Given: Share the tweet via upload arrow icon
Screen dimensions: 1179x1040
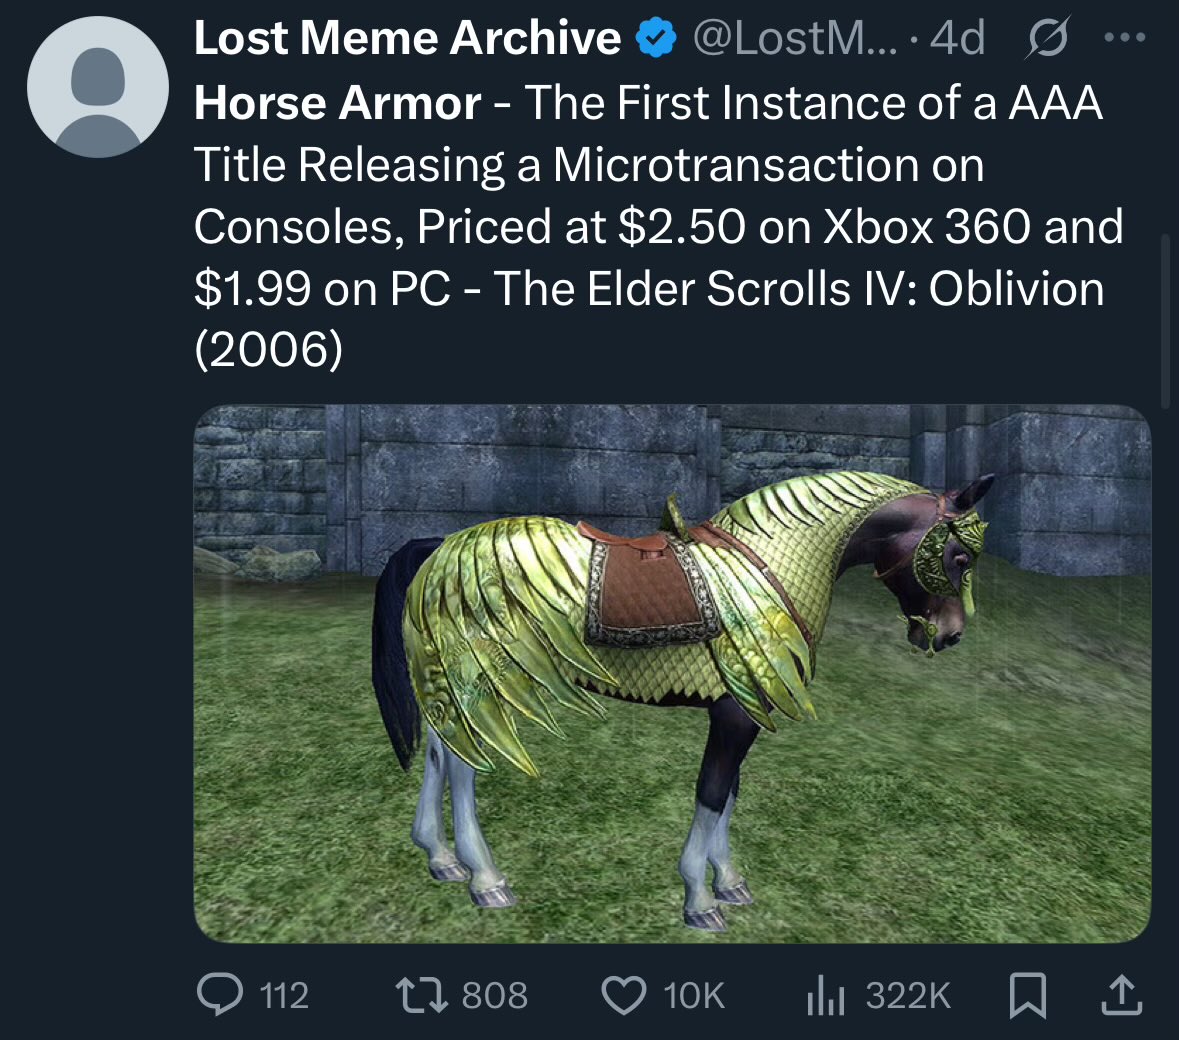Looking at the screenshot, I should 1122,995.
